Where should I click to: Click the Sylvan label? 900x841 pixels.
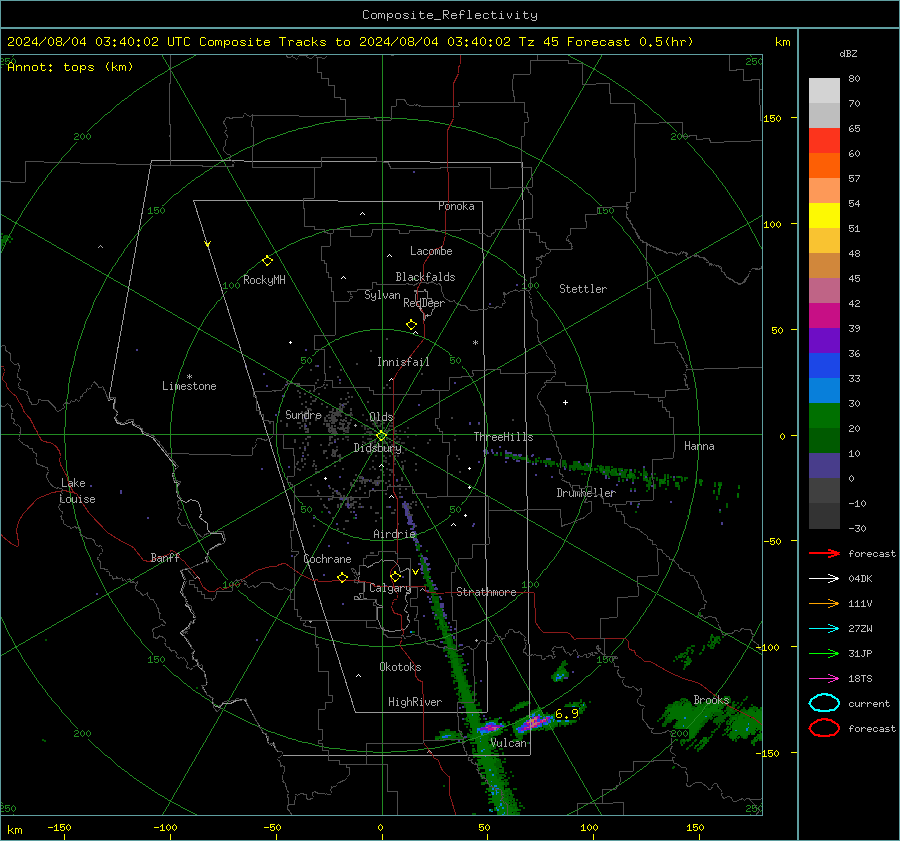click(x=382, y=295)
